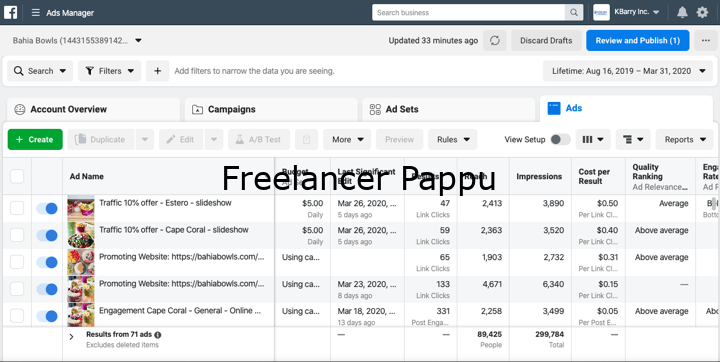Open the Search dropdown
The height and width of the screenshot is (362, 720).
[x=40, y=71]
